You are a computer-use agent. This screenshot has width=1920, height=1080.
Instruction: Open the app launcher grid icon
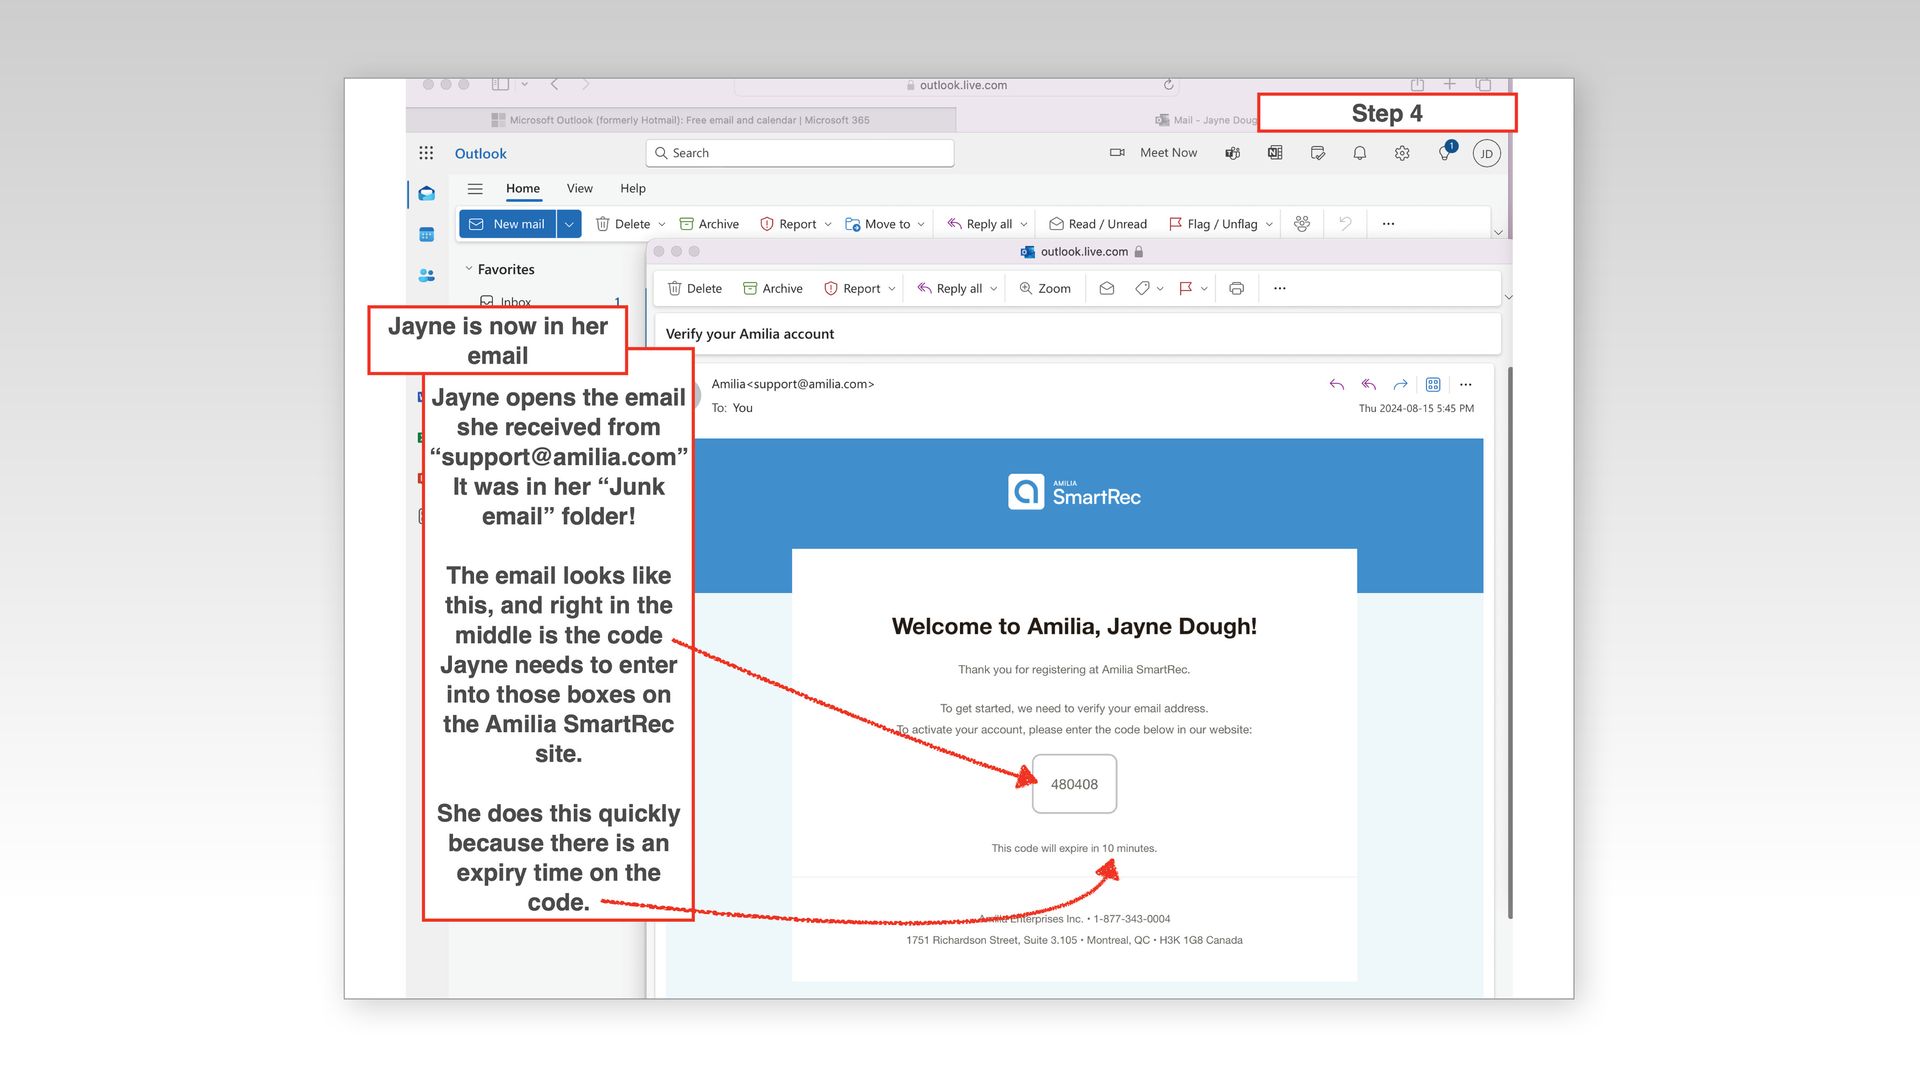[426, 153]
